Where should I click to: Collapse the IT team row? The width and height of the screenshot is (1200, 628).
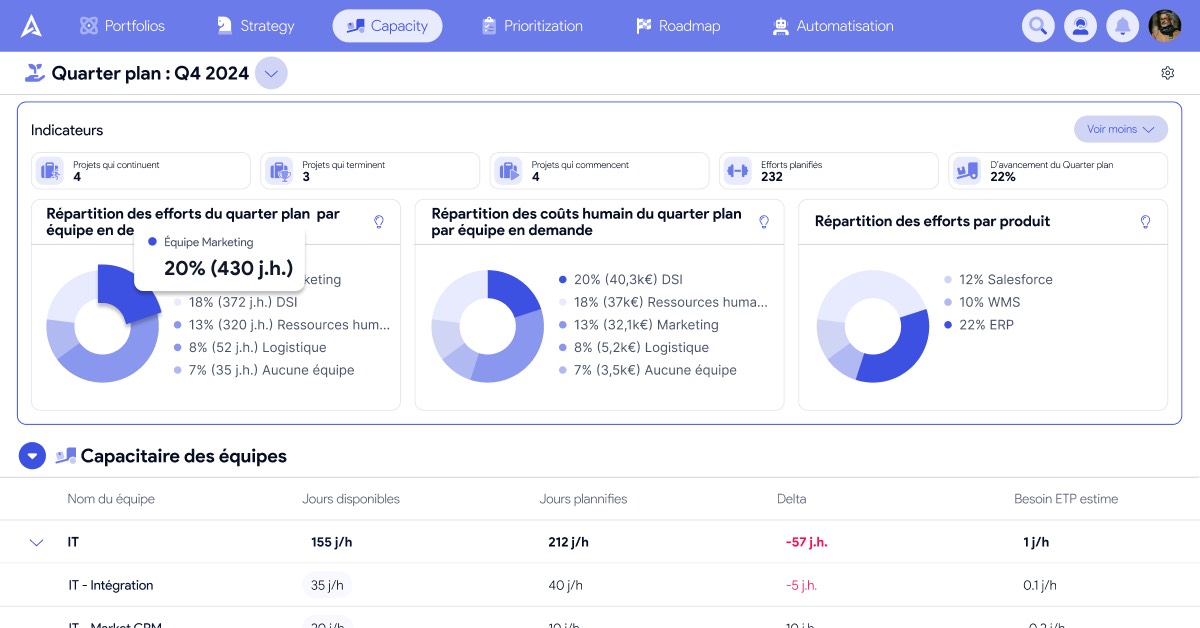tap(37, 543)
